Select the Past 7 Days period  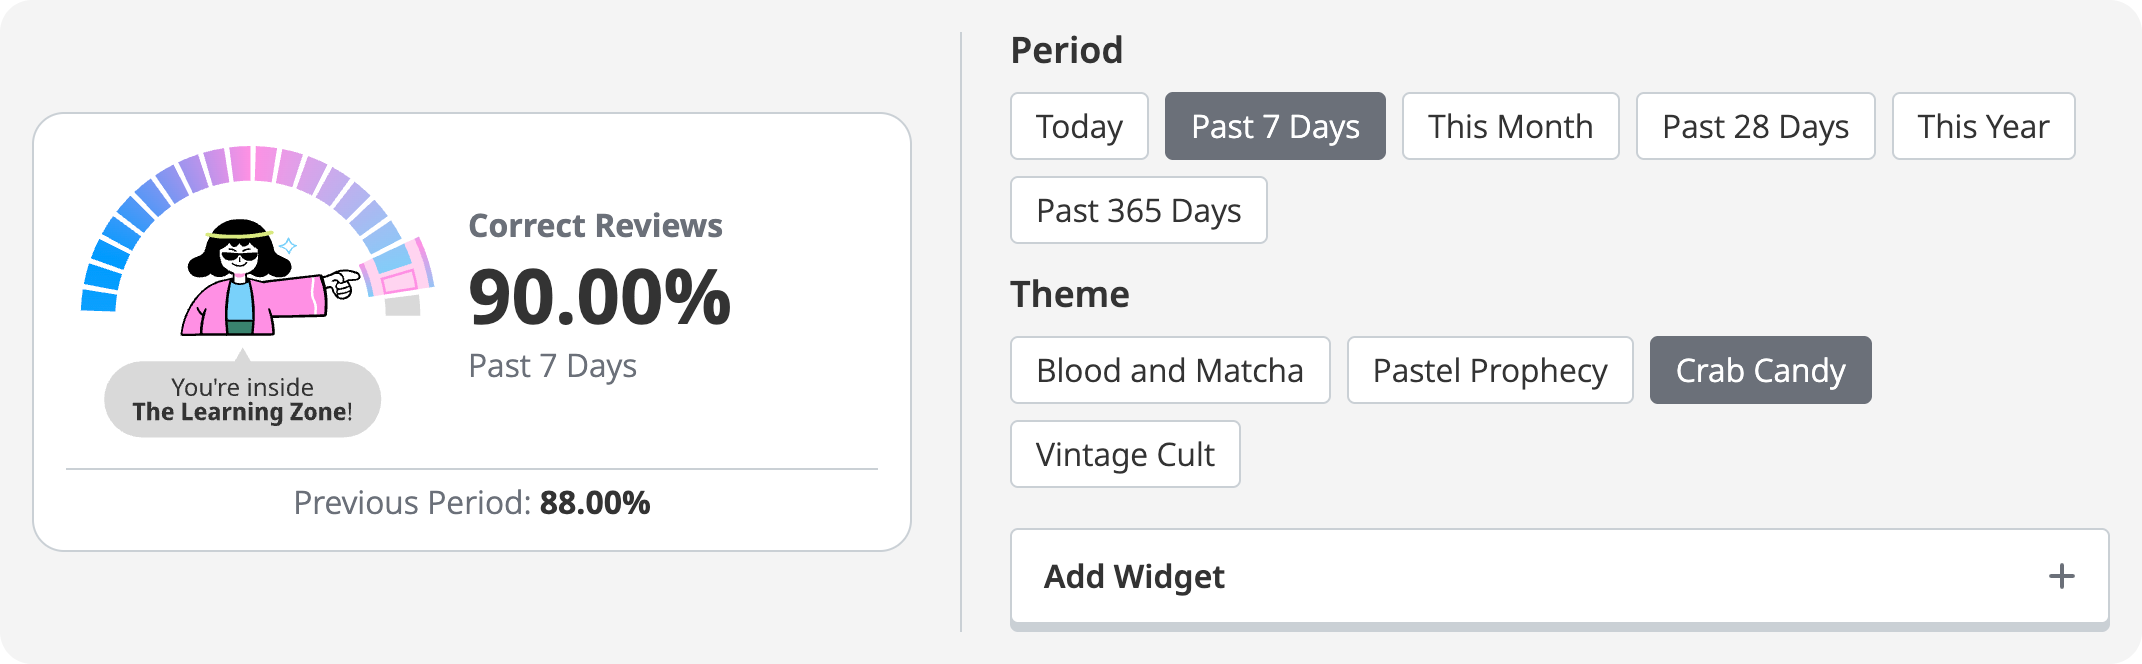pos(1275,126)
